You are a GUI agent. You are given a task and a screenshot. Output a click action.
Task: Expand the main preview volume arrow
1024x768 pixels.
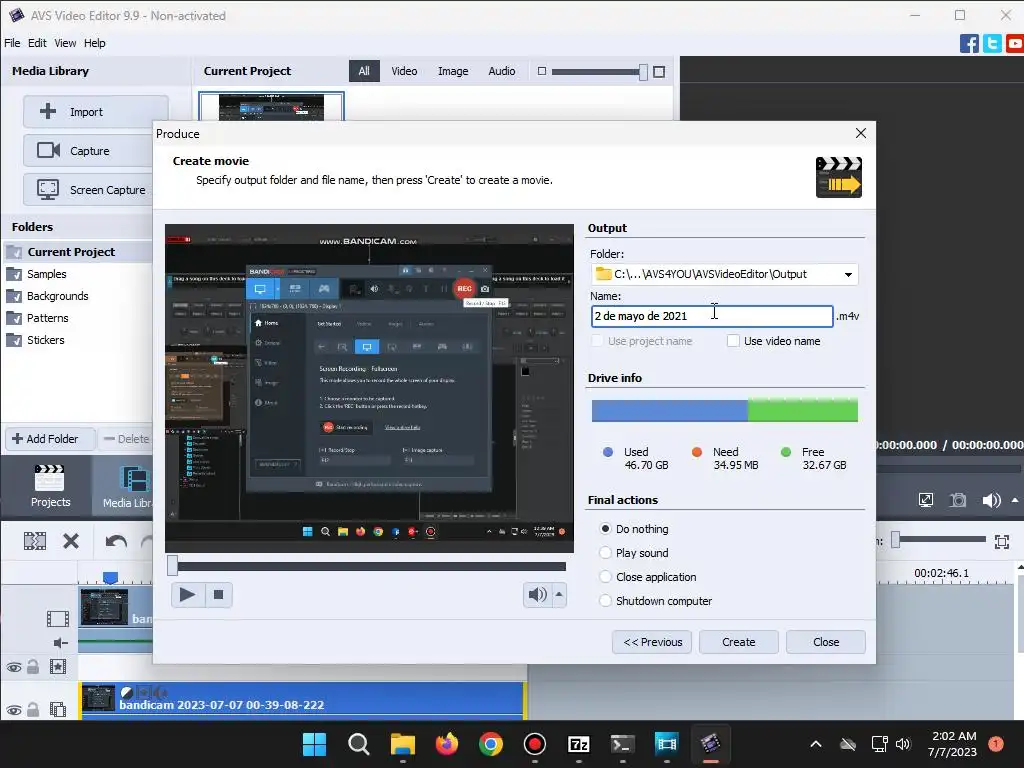point(1015,500)
